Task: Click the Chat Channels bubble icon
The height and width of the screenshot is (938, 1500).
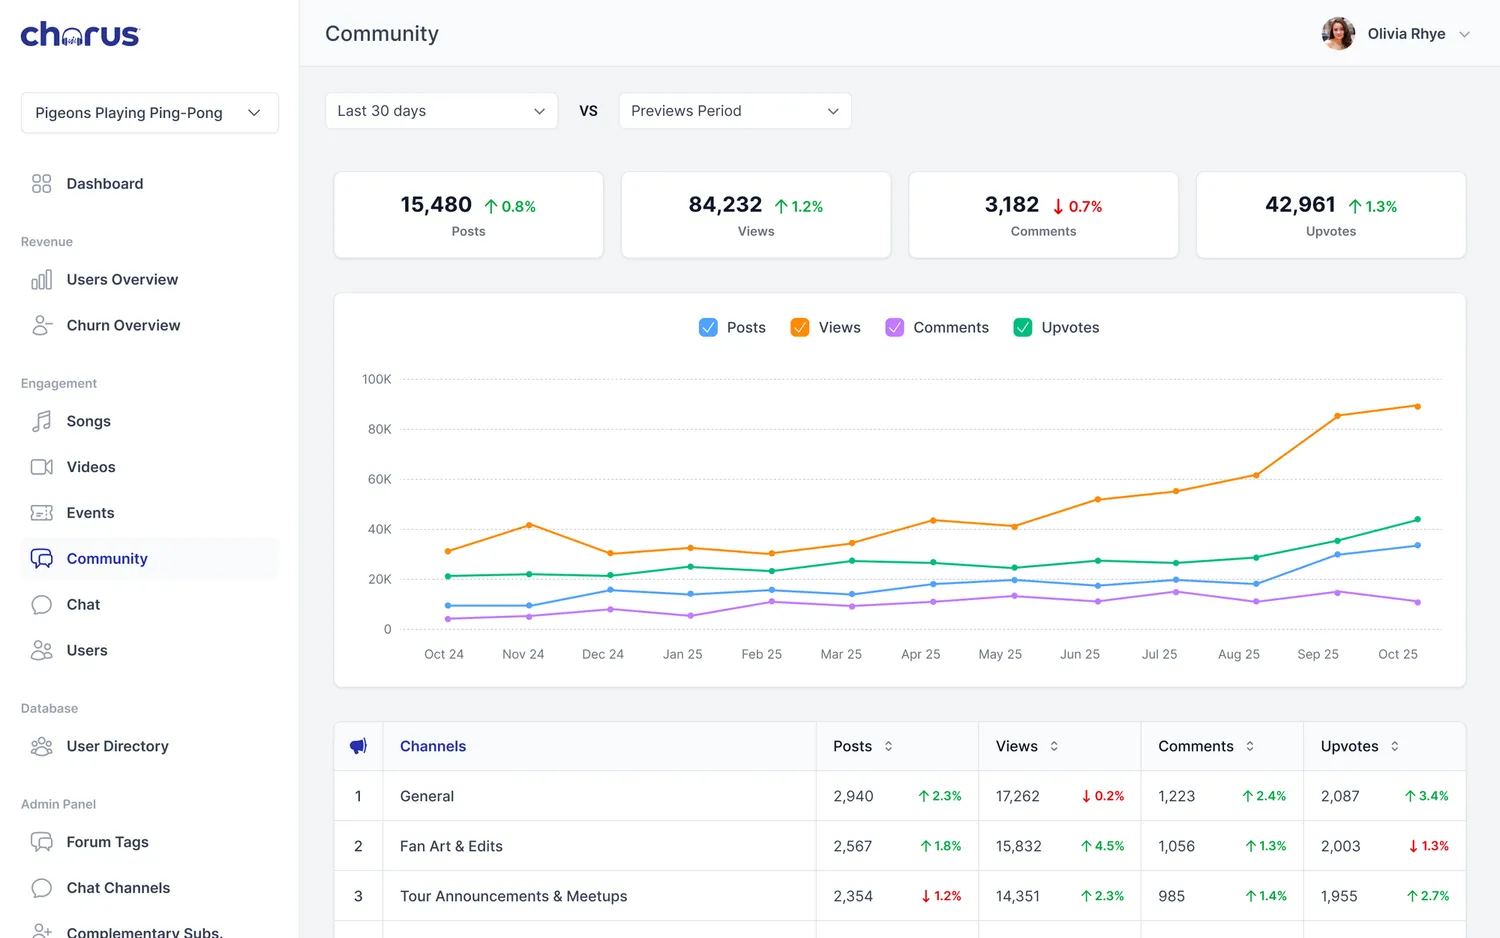Action: [x=41, y=888]
